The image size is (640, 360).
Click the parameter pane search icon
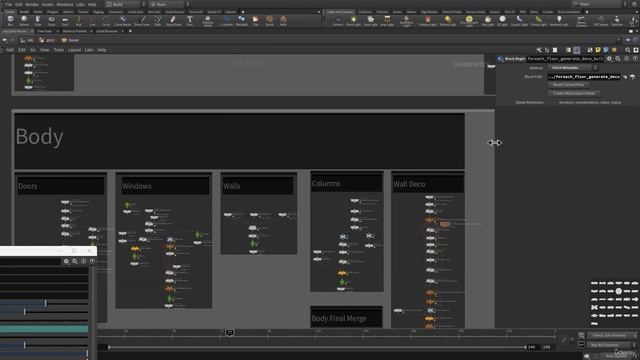[x=618, y=59]
